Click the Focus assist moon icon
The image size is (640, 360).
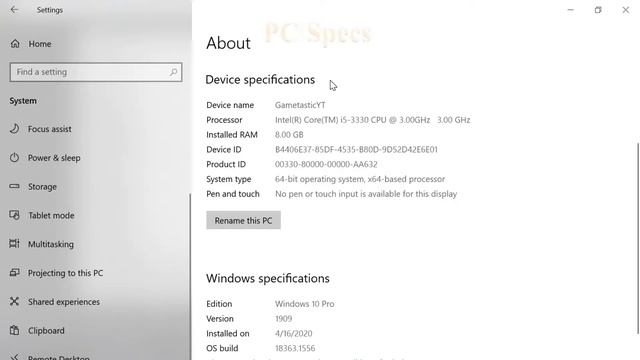14,129
